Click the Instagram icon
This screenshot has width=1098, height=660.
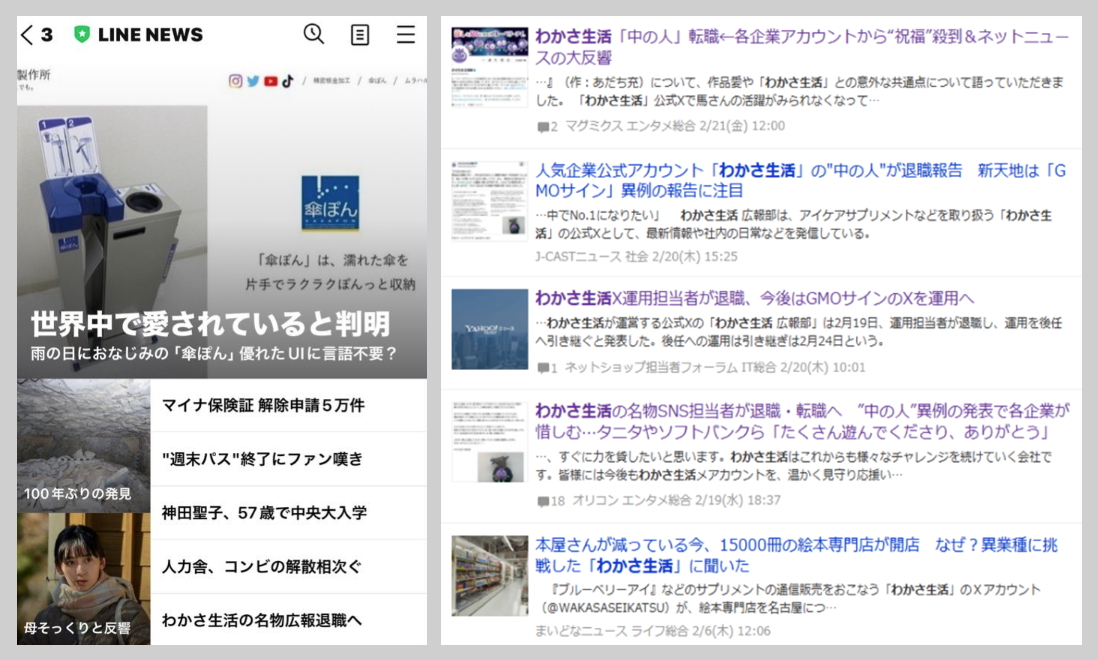tap(236, 82)
